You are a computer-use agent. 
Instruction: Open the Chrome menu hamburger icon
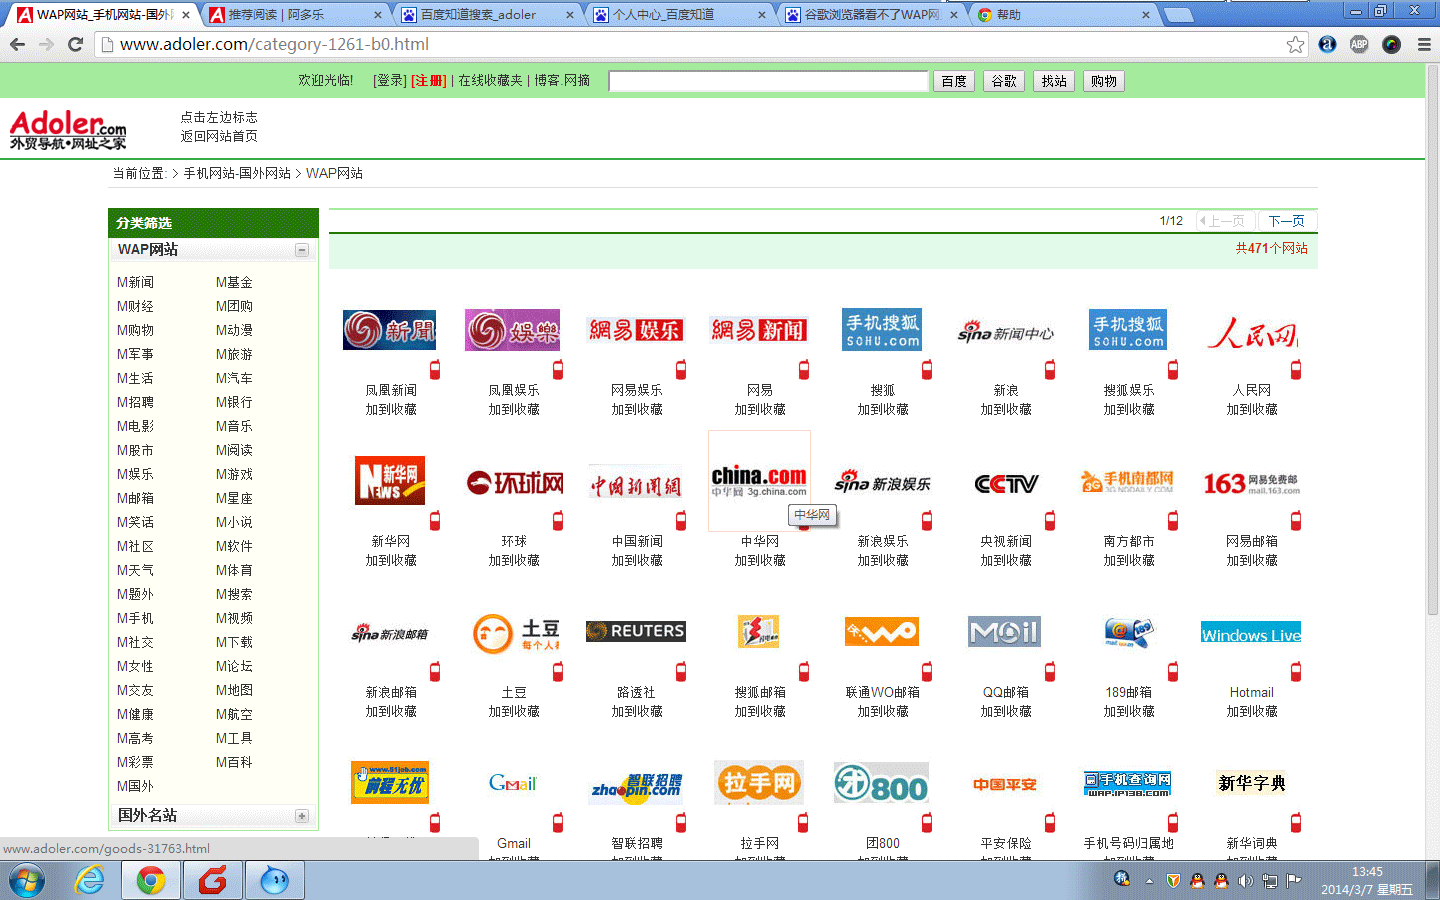click(x=1424, y=44)
